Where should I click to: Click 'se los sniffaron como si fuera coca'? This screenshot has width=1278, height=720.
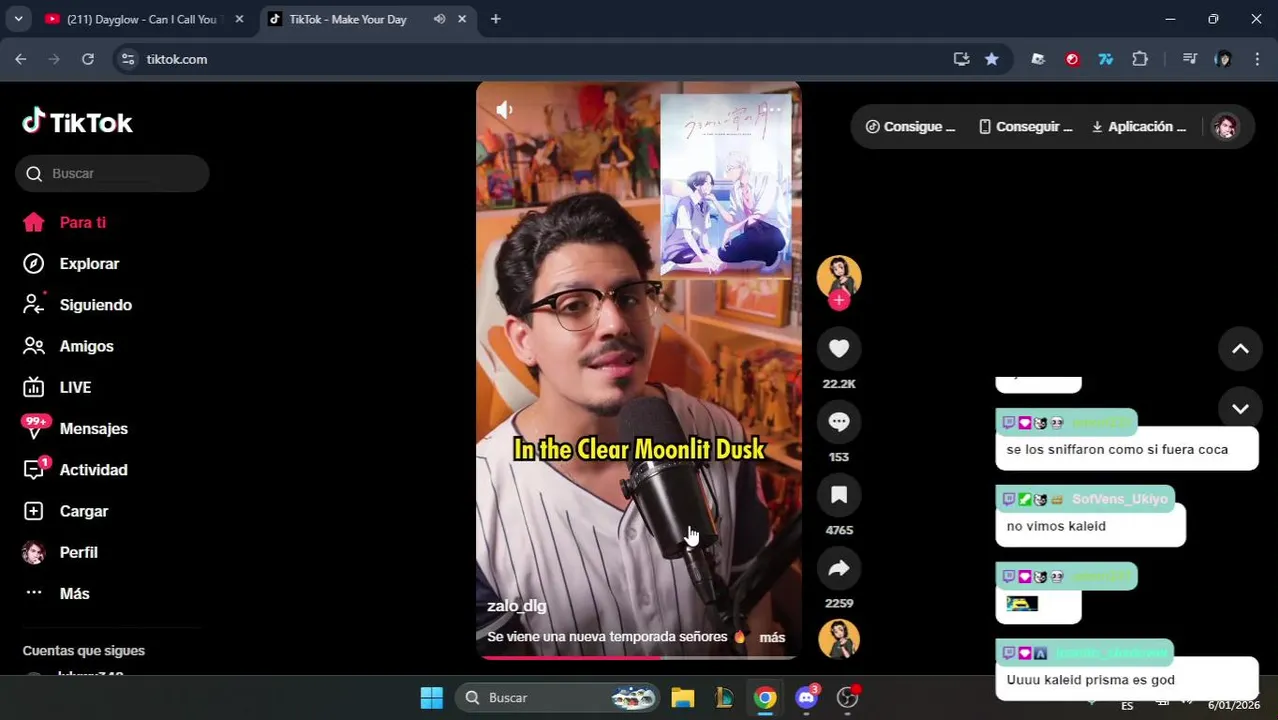pyautogui.click(x=1117, y=449)
